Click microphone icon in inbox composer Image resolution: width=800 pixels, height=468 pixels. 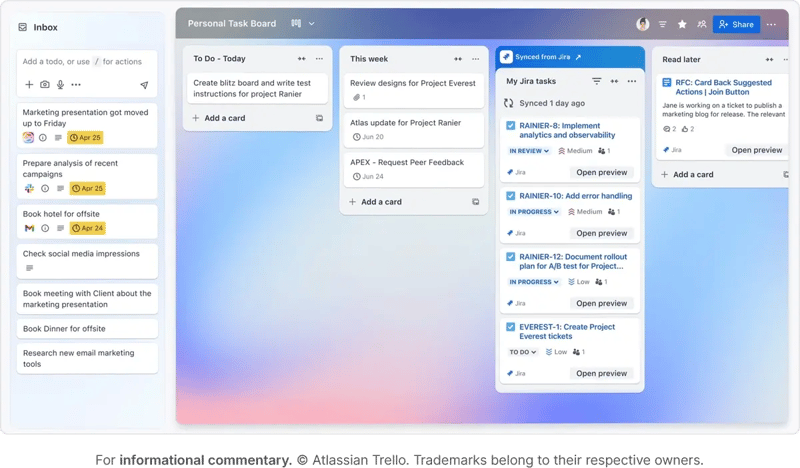tap(60, 85)
